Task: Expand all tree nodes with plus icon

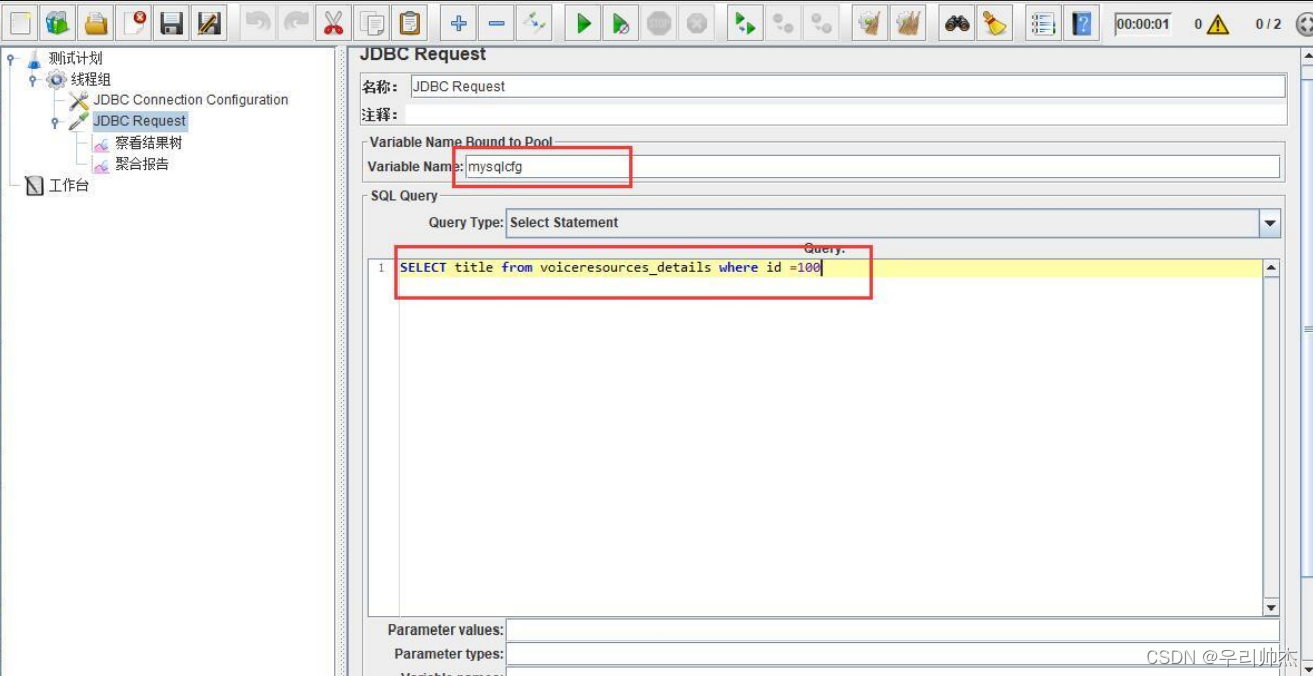Action: [x=458, y=22]
